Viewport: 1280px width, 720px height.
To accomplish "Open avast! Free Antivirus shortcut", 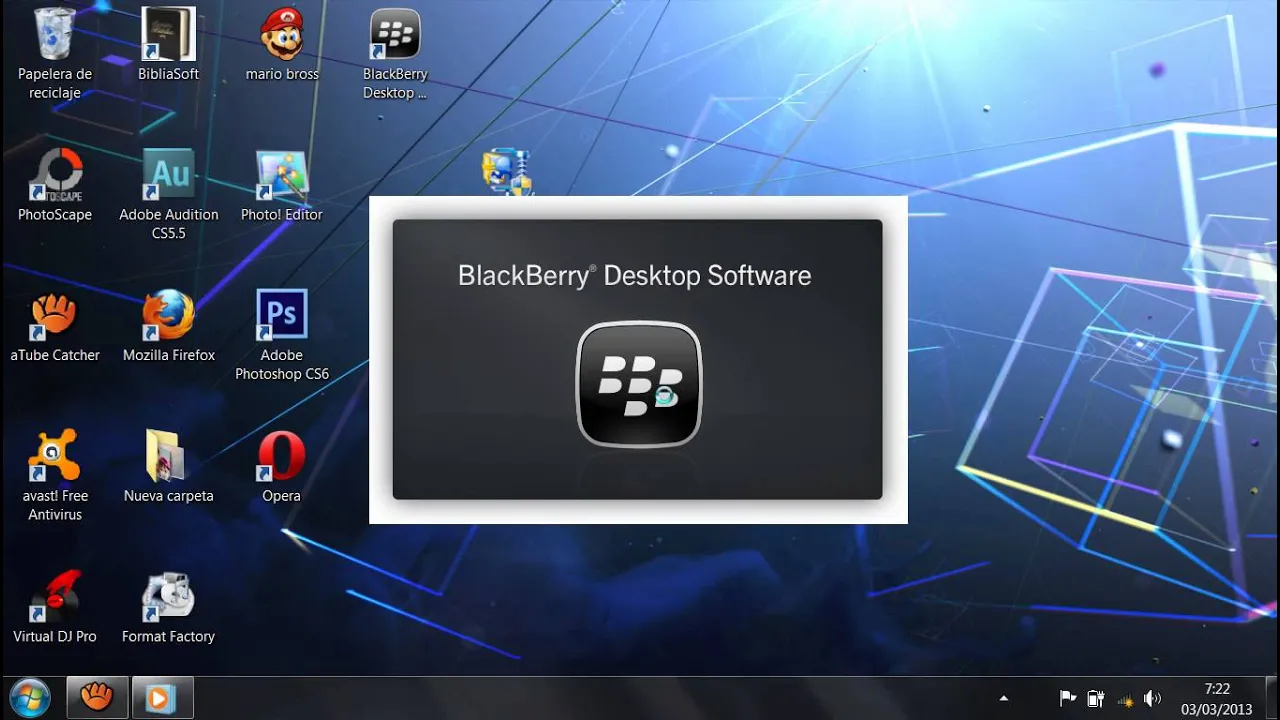I will tap(55, 476).
